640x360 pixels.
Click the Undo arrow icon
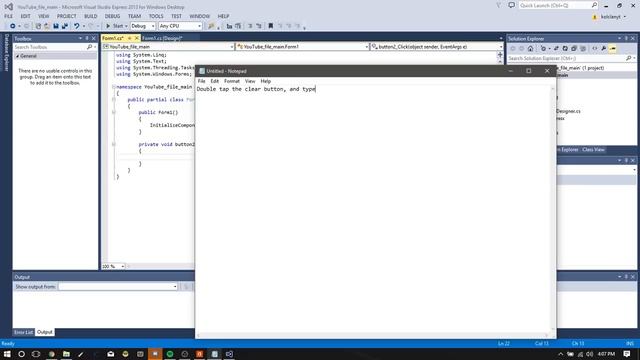coord(76,26)
